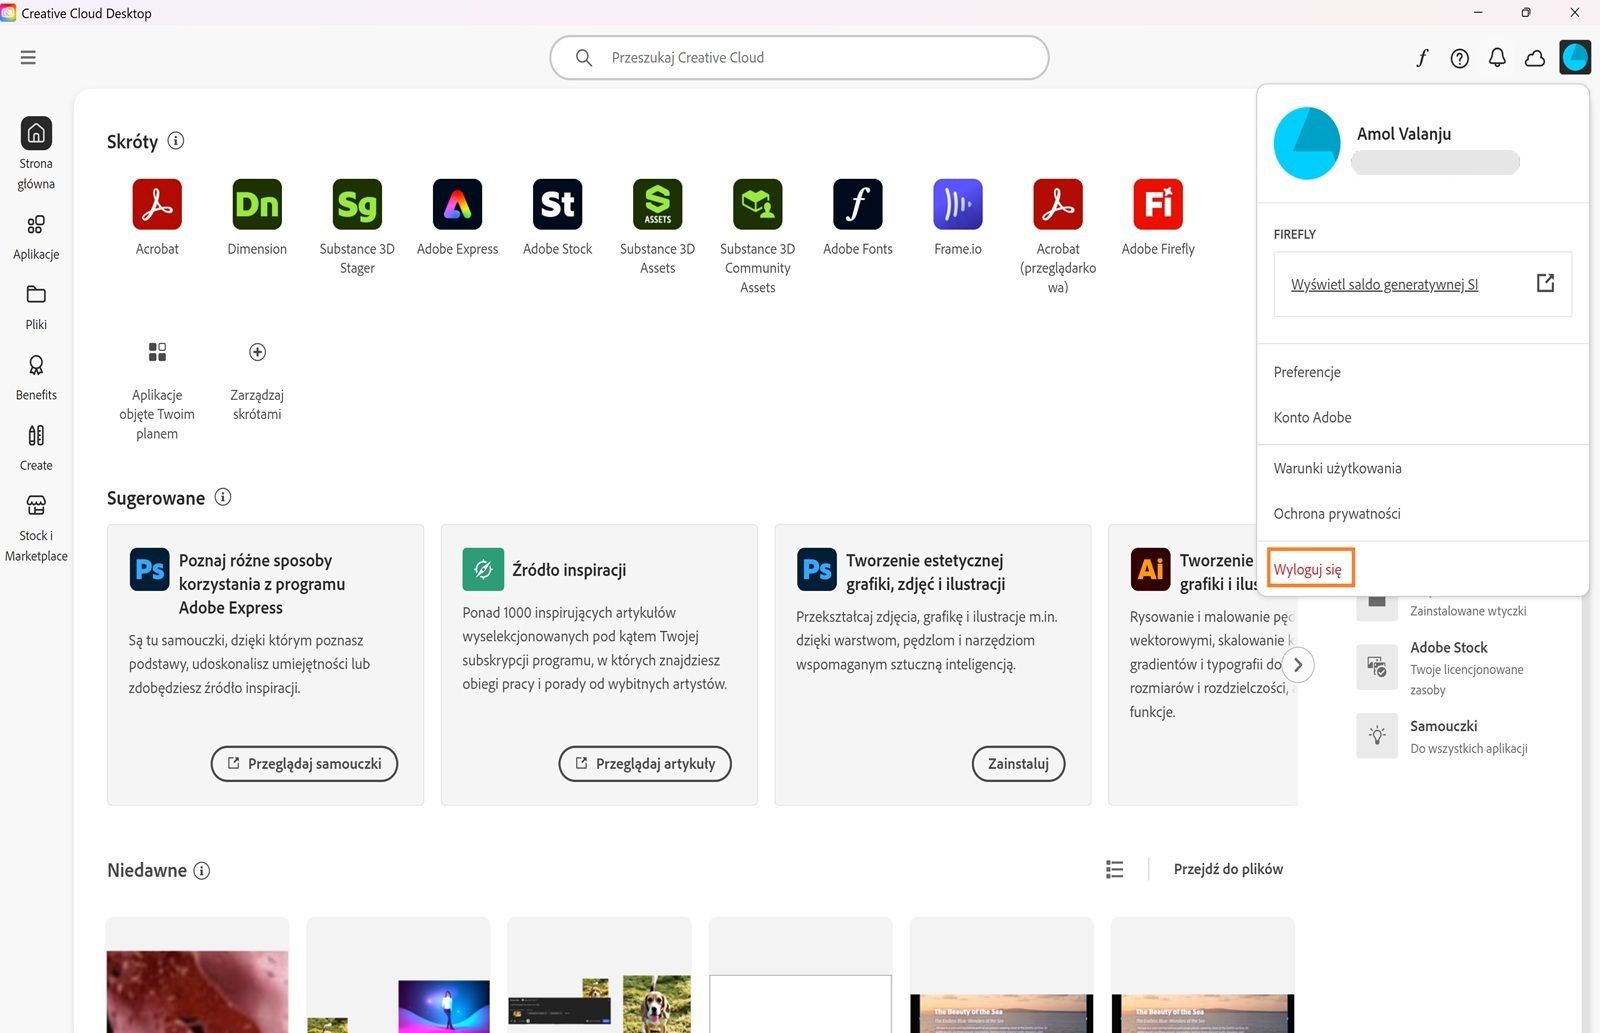Go to Strona główna in sidebar
Screen dimensions: 1600x1033
tap(36, 154)
